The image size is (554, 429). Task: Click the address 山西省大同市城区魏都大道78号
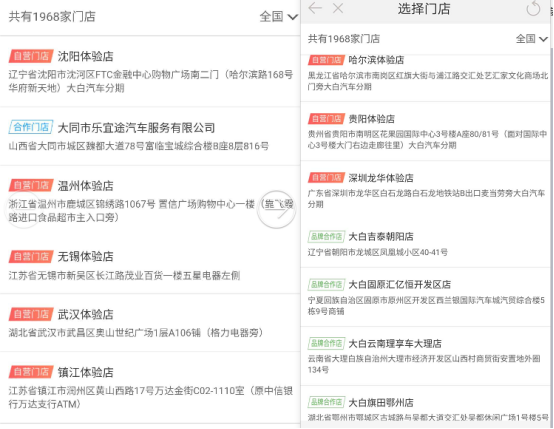pos(138,146)
